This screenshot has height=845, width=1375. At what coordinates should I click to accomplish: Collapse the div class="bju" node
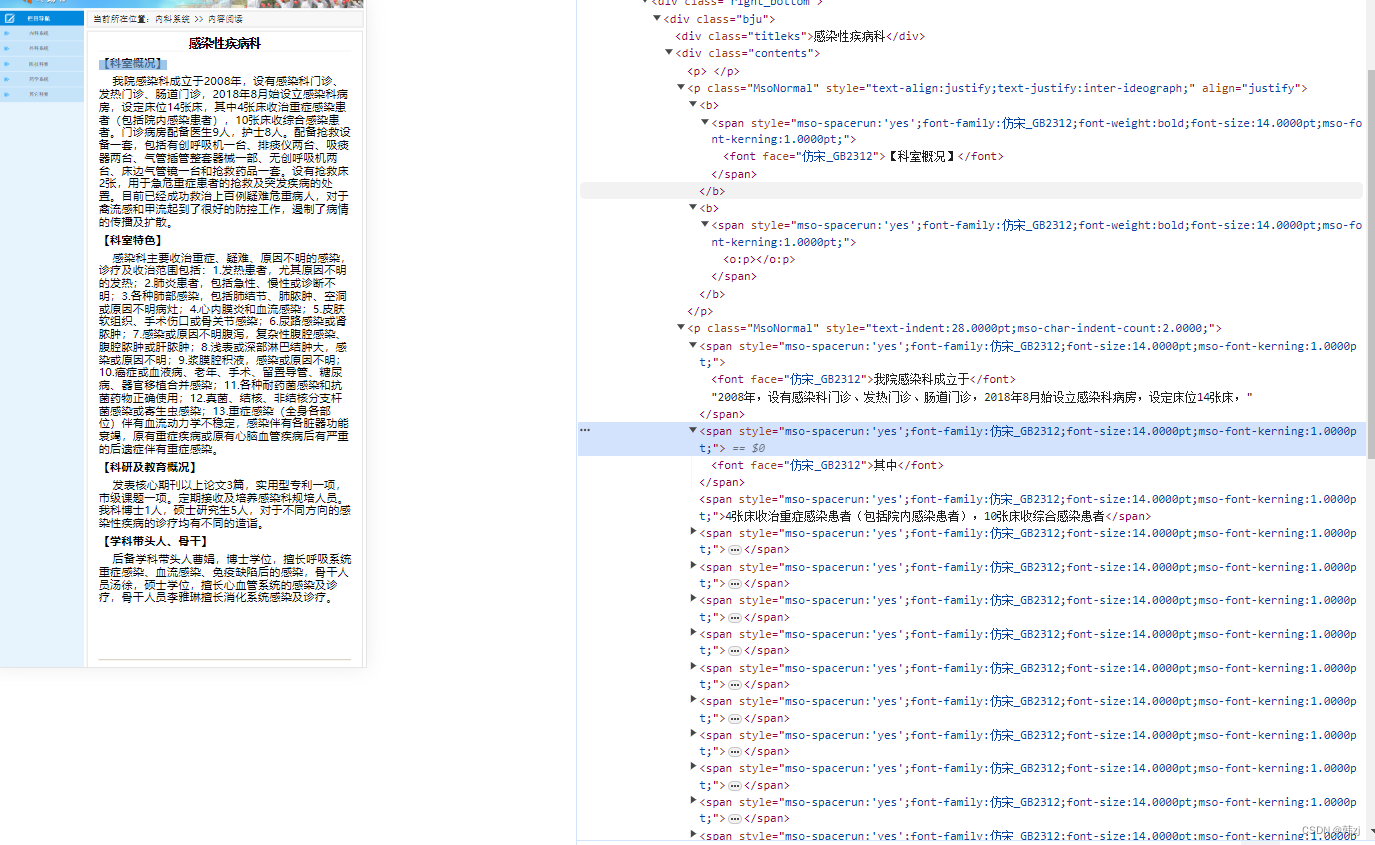(657, 19)
